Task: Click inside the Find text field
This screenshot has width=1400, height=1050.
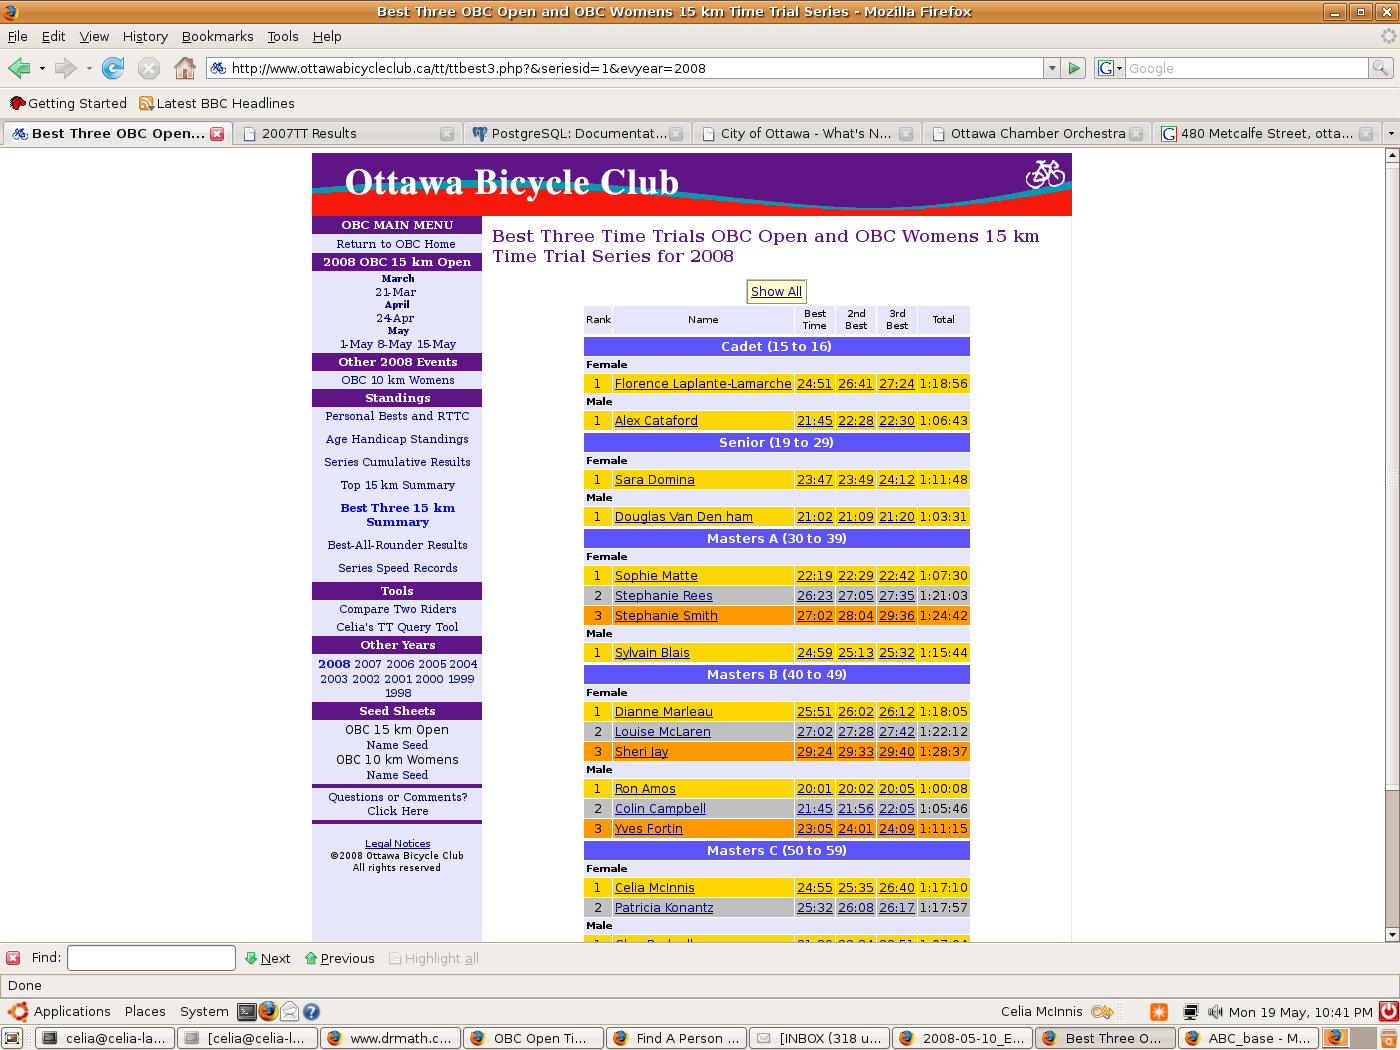Action: point(151,958)
